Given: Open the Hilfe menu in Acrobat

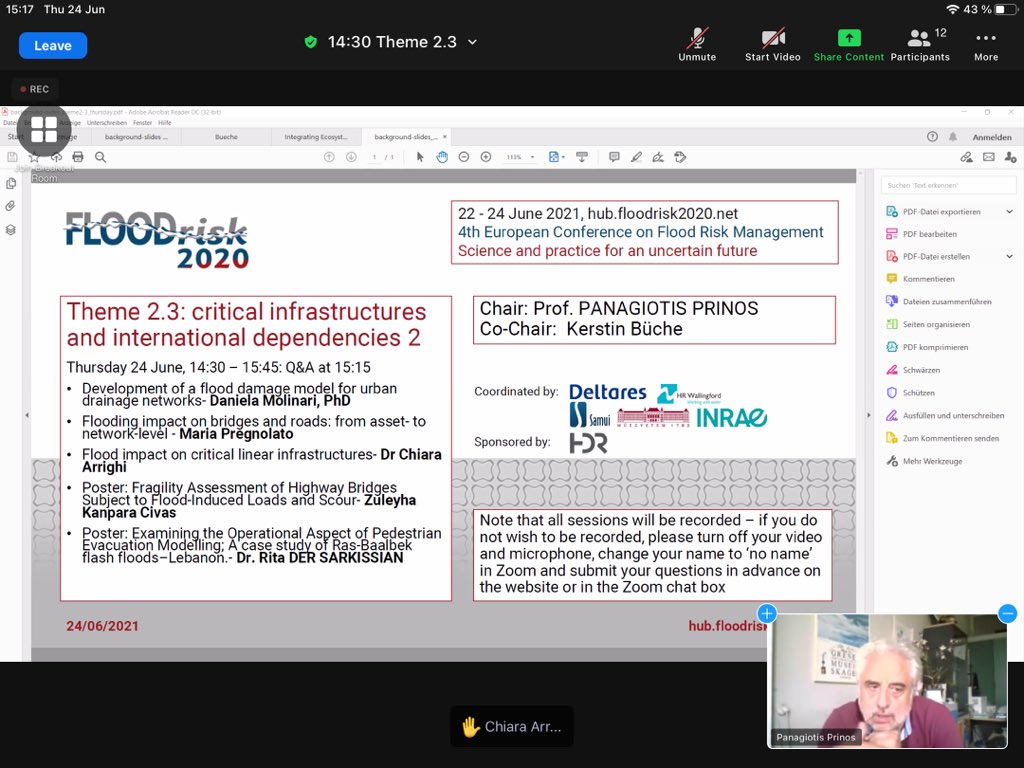Looking at the screenshot, I should tap(165, 123).
